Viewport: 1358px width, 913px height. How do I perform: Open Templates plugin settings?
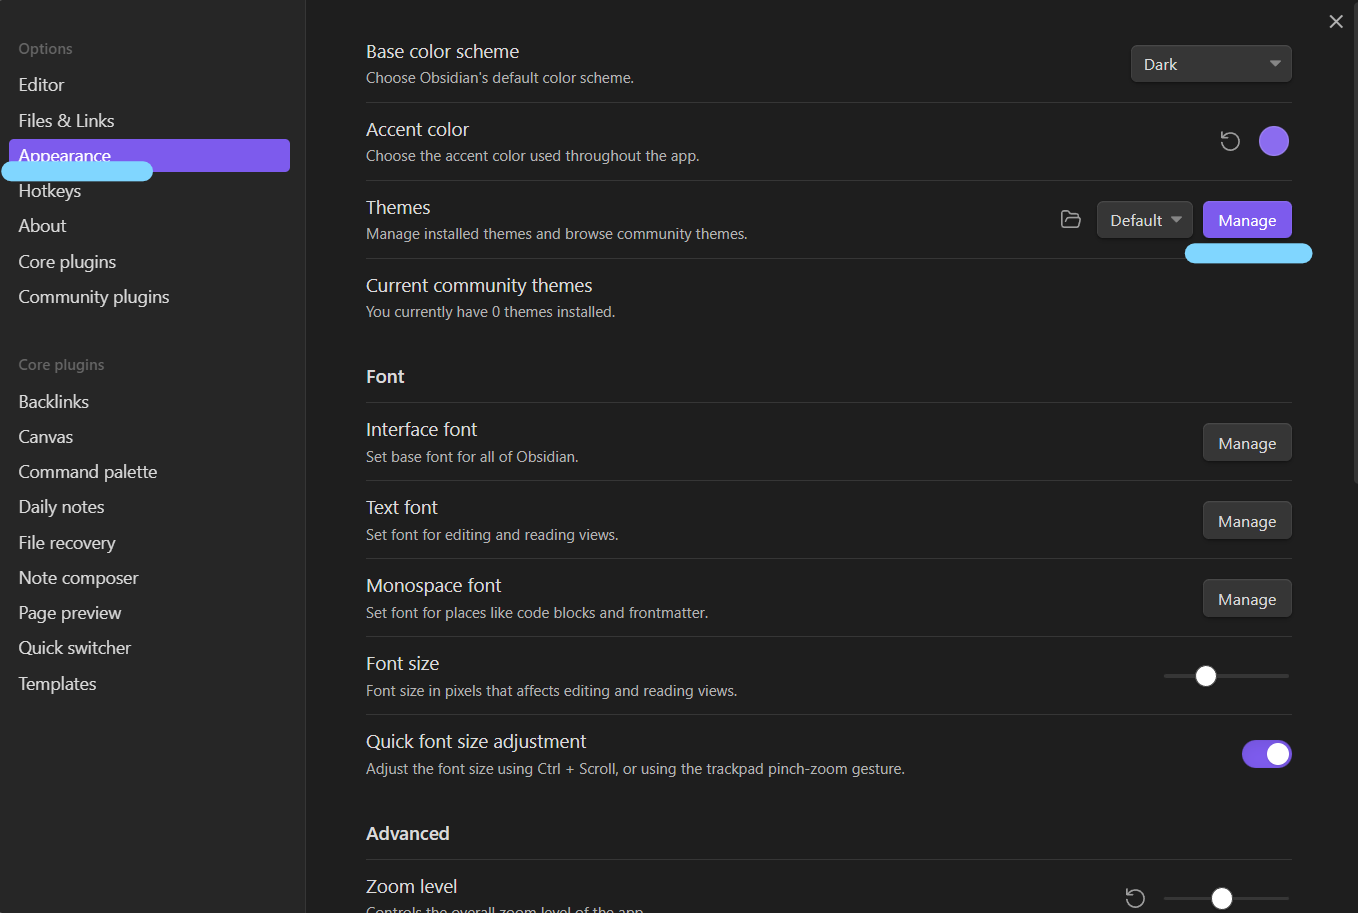click(x=57, y=684)
